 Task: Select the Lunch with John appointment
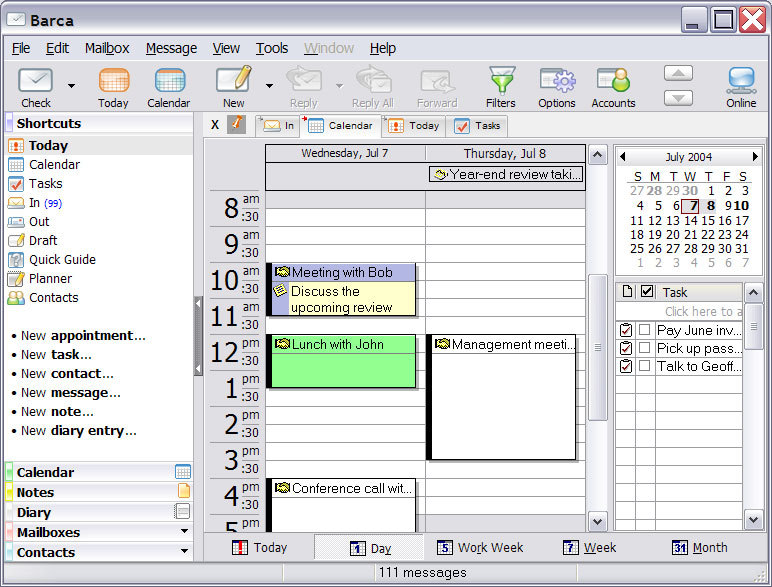pos(341,361)
